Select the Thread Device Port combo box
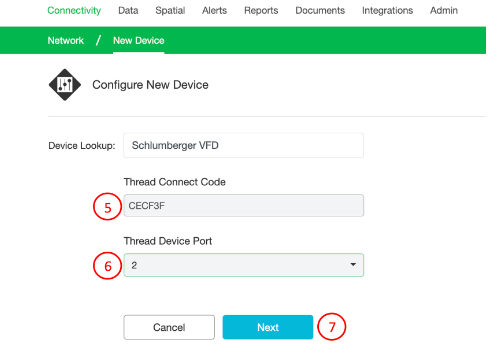This screenshot has height=362, width=498. (244, 265)
